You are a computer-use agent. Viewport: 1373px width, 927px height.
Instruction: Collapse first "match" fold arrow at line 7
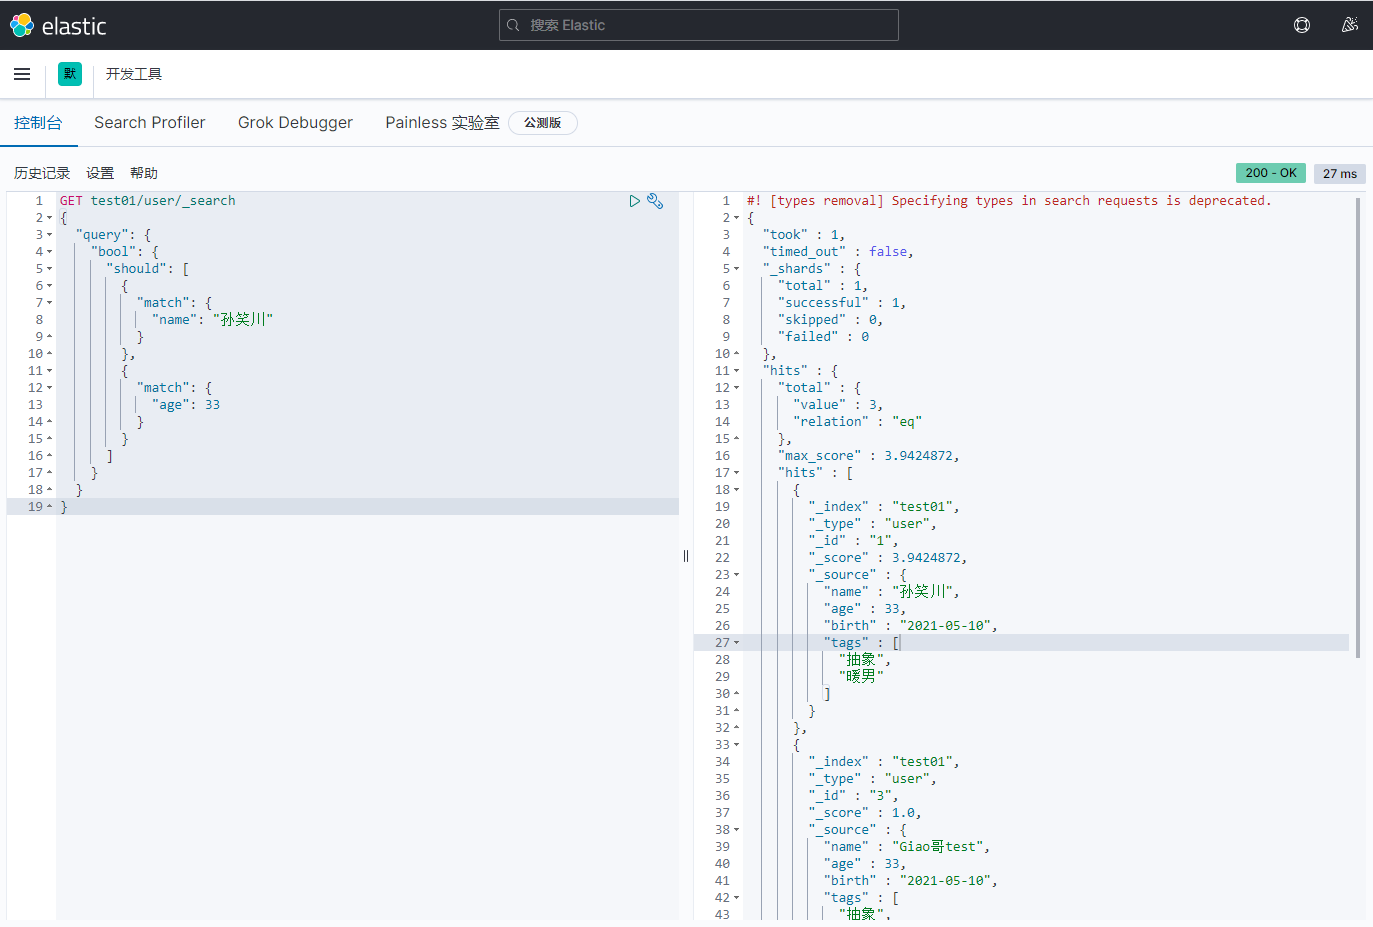coord(49,303)
